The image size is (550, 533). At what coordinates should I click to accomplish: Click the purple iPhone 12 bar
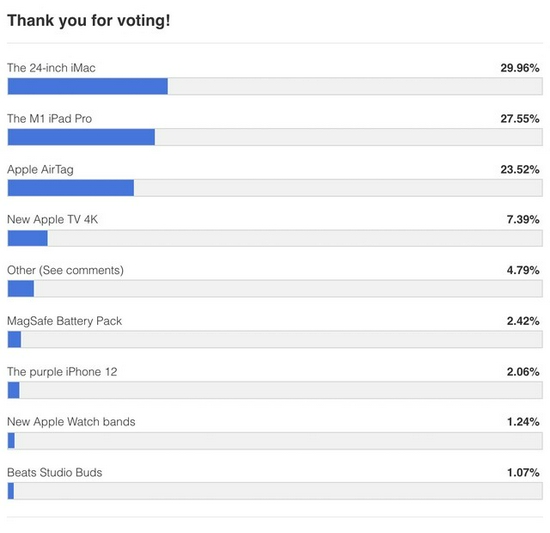[x=275, y=390]
